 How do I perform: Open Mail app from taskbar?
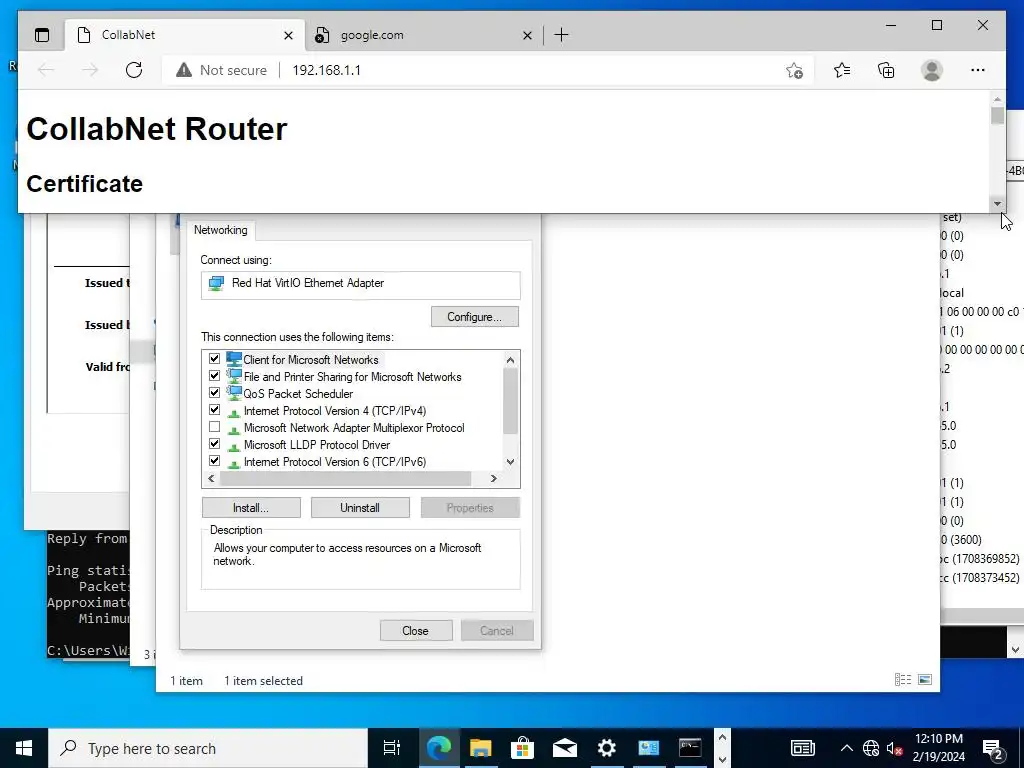point(565,748)
